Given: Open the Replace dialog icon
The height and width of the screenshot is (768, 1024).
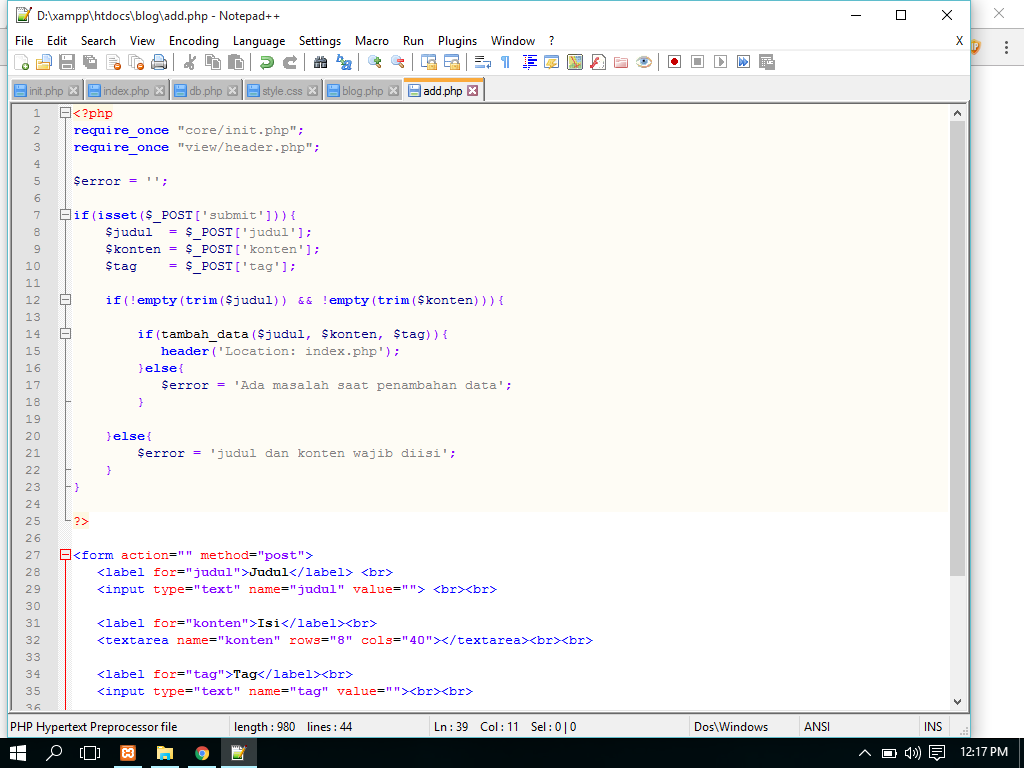Looking at the screenshot, I should tap(344, 62).
